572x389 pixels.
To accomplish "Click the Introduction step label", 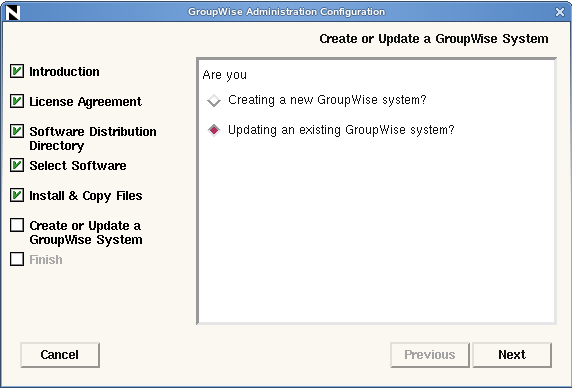I will (64, 72).
